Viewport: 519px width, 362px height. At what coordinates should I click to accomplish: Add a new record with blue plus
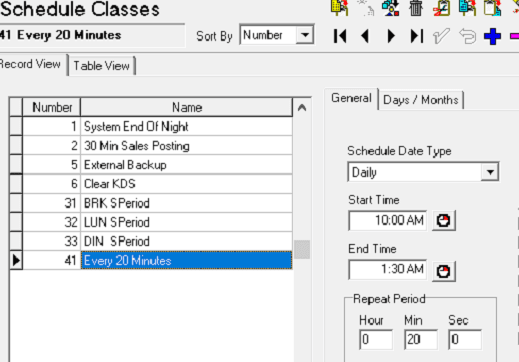click(492, 36)
